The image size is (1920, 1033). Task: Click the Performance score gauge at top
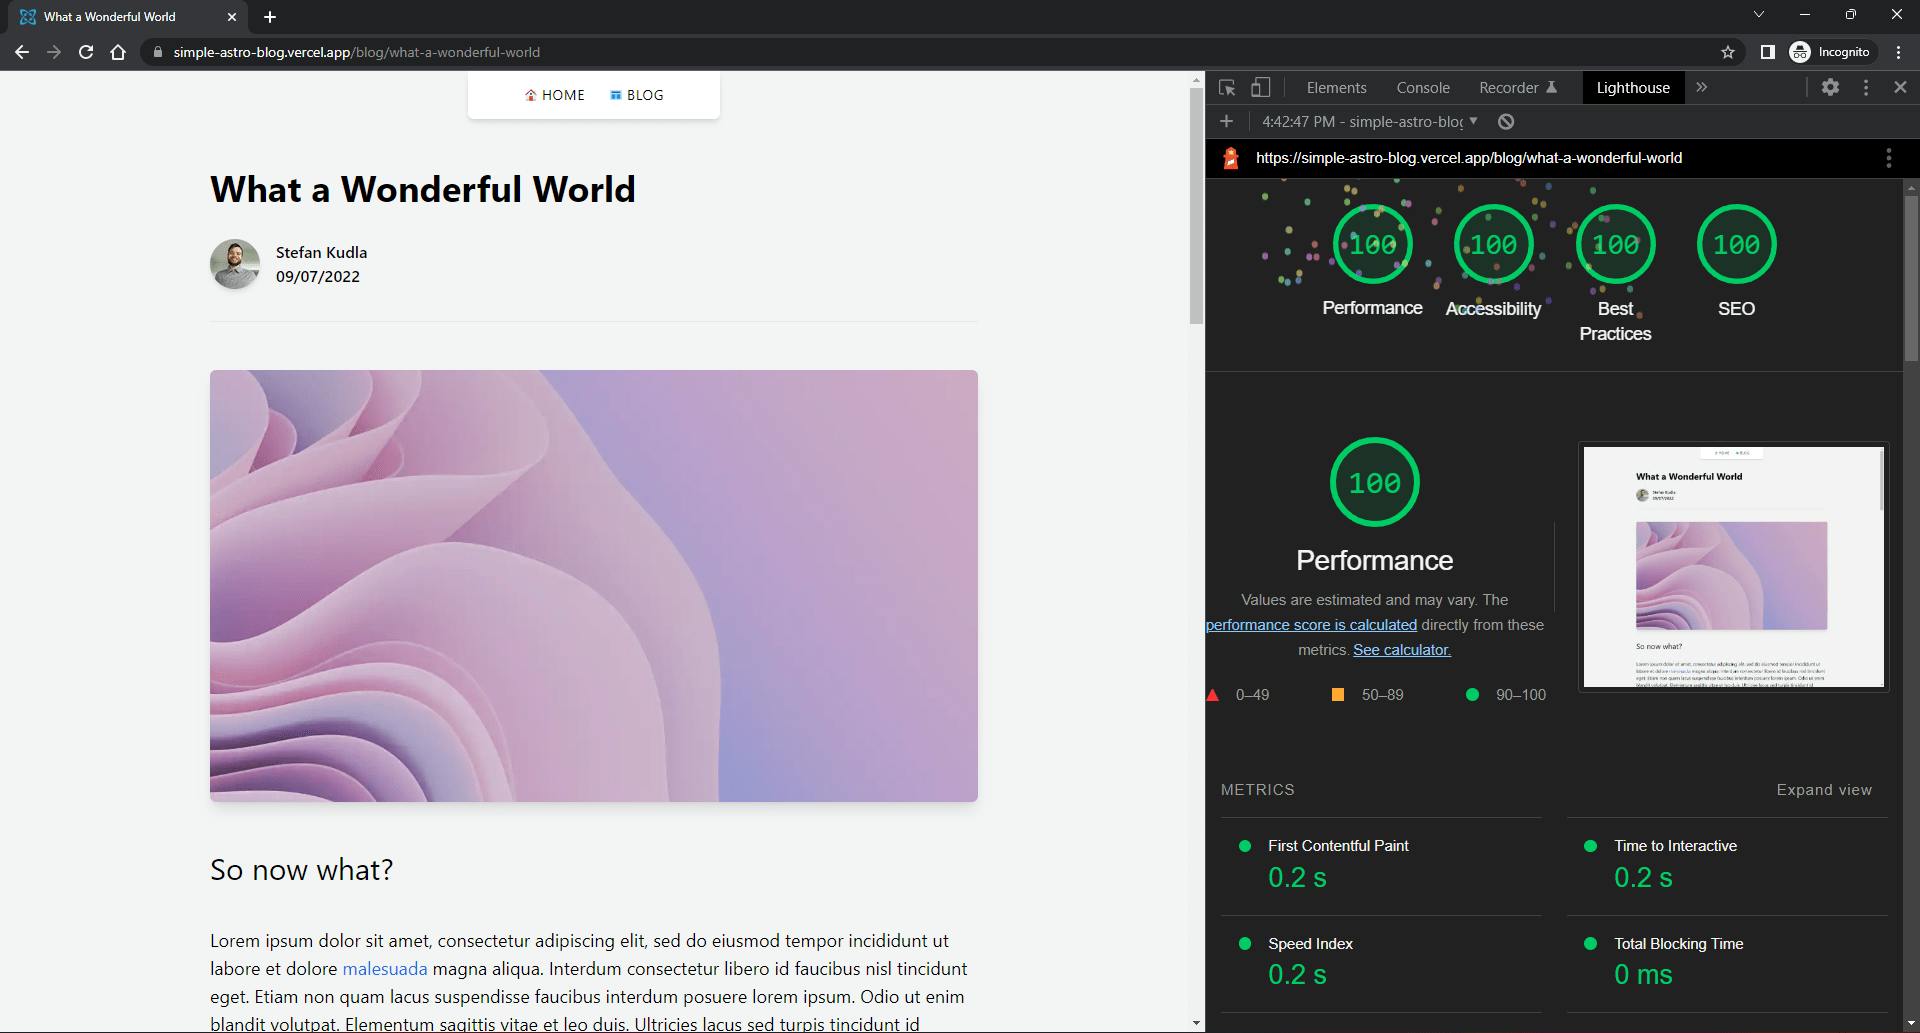(1372, 245)
